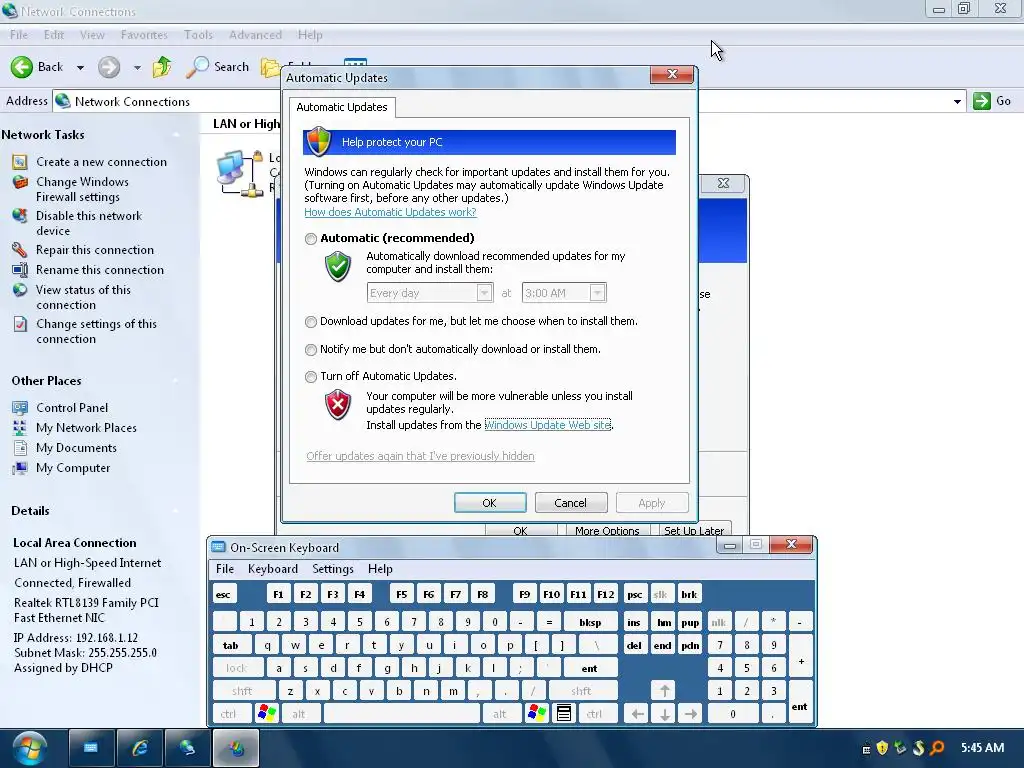Open Control Panel from Other Places
This screenshot has height=768, width=1024.
click(x=72, y=408)
